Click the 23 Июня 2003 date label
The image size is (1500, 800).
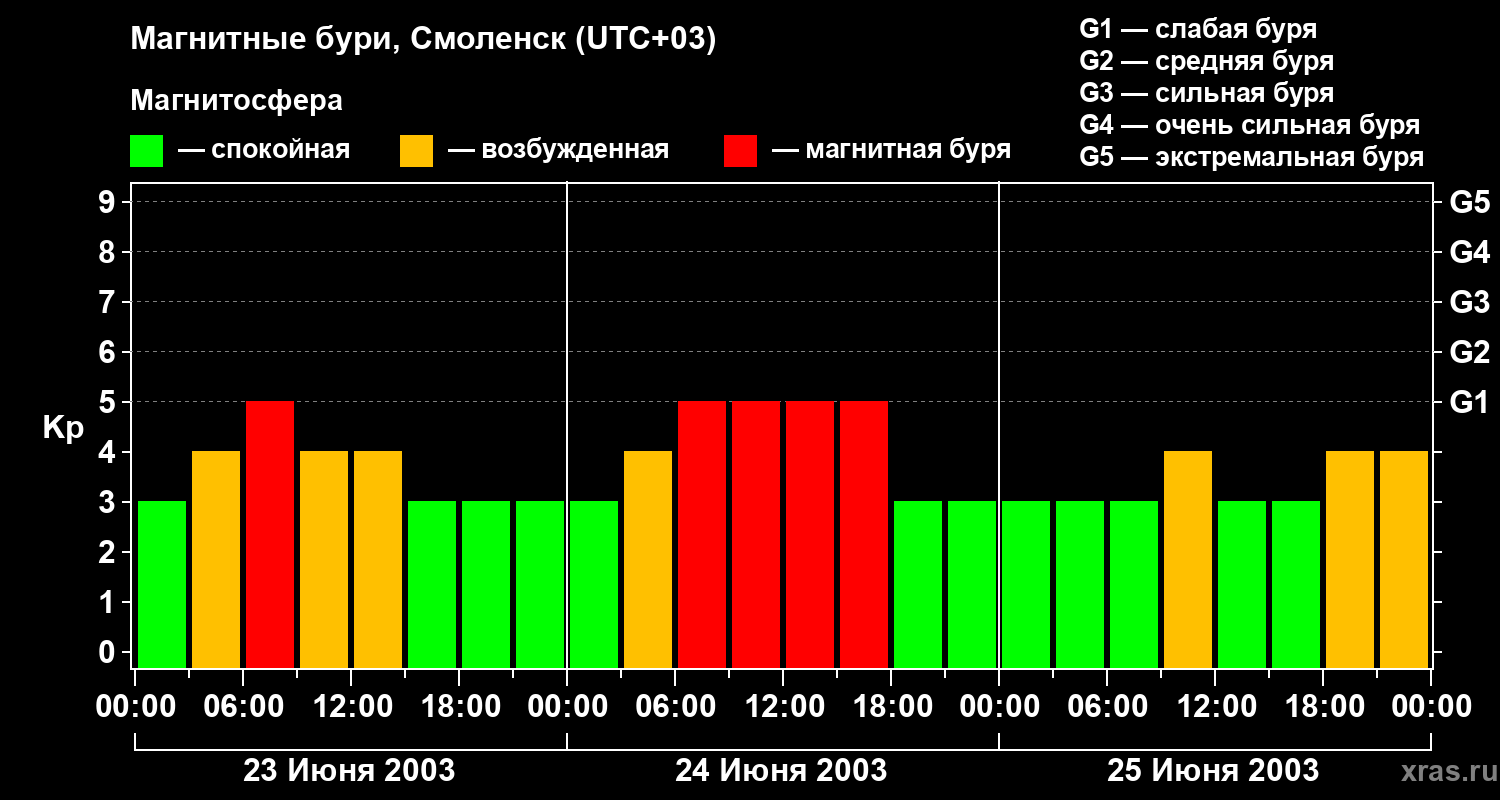tap(349, 771)
